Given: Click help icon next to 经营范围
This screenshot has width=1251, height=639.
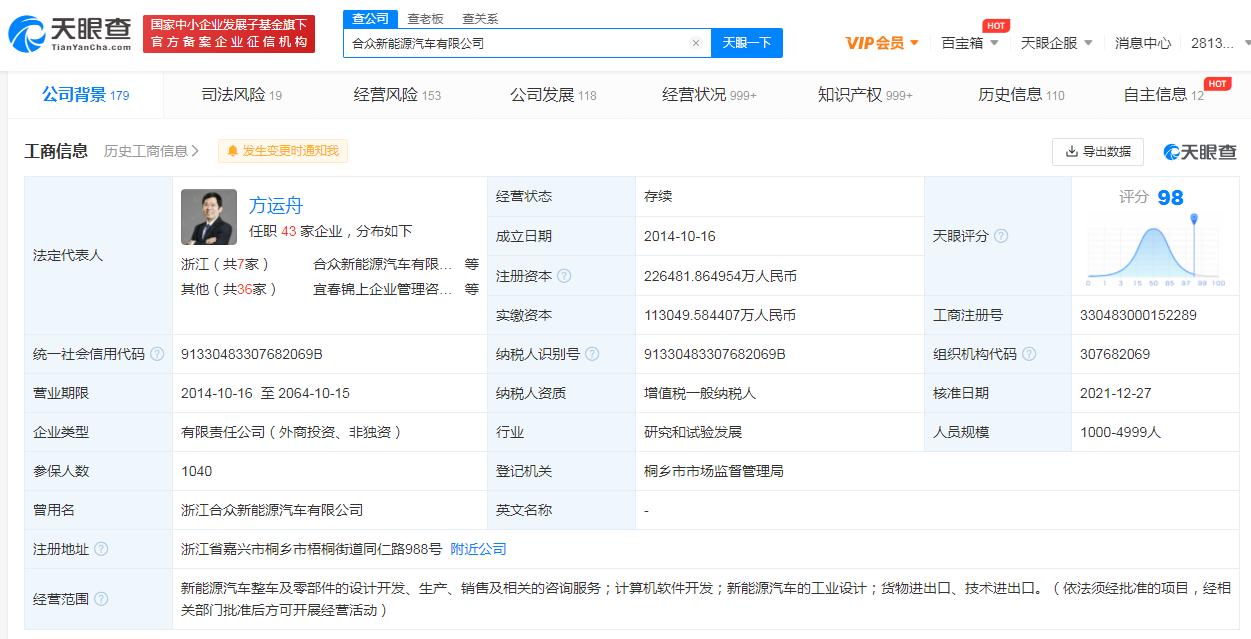Looking at the screenshot, I should [x=101, y=599].
